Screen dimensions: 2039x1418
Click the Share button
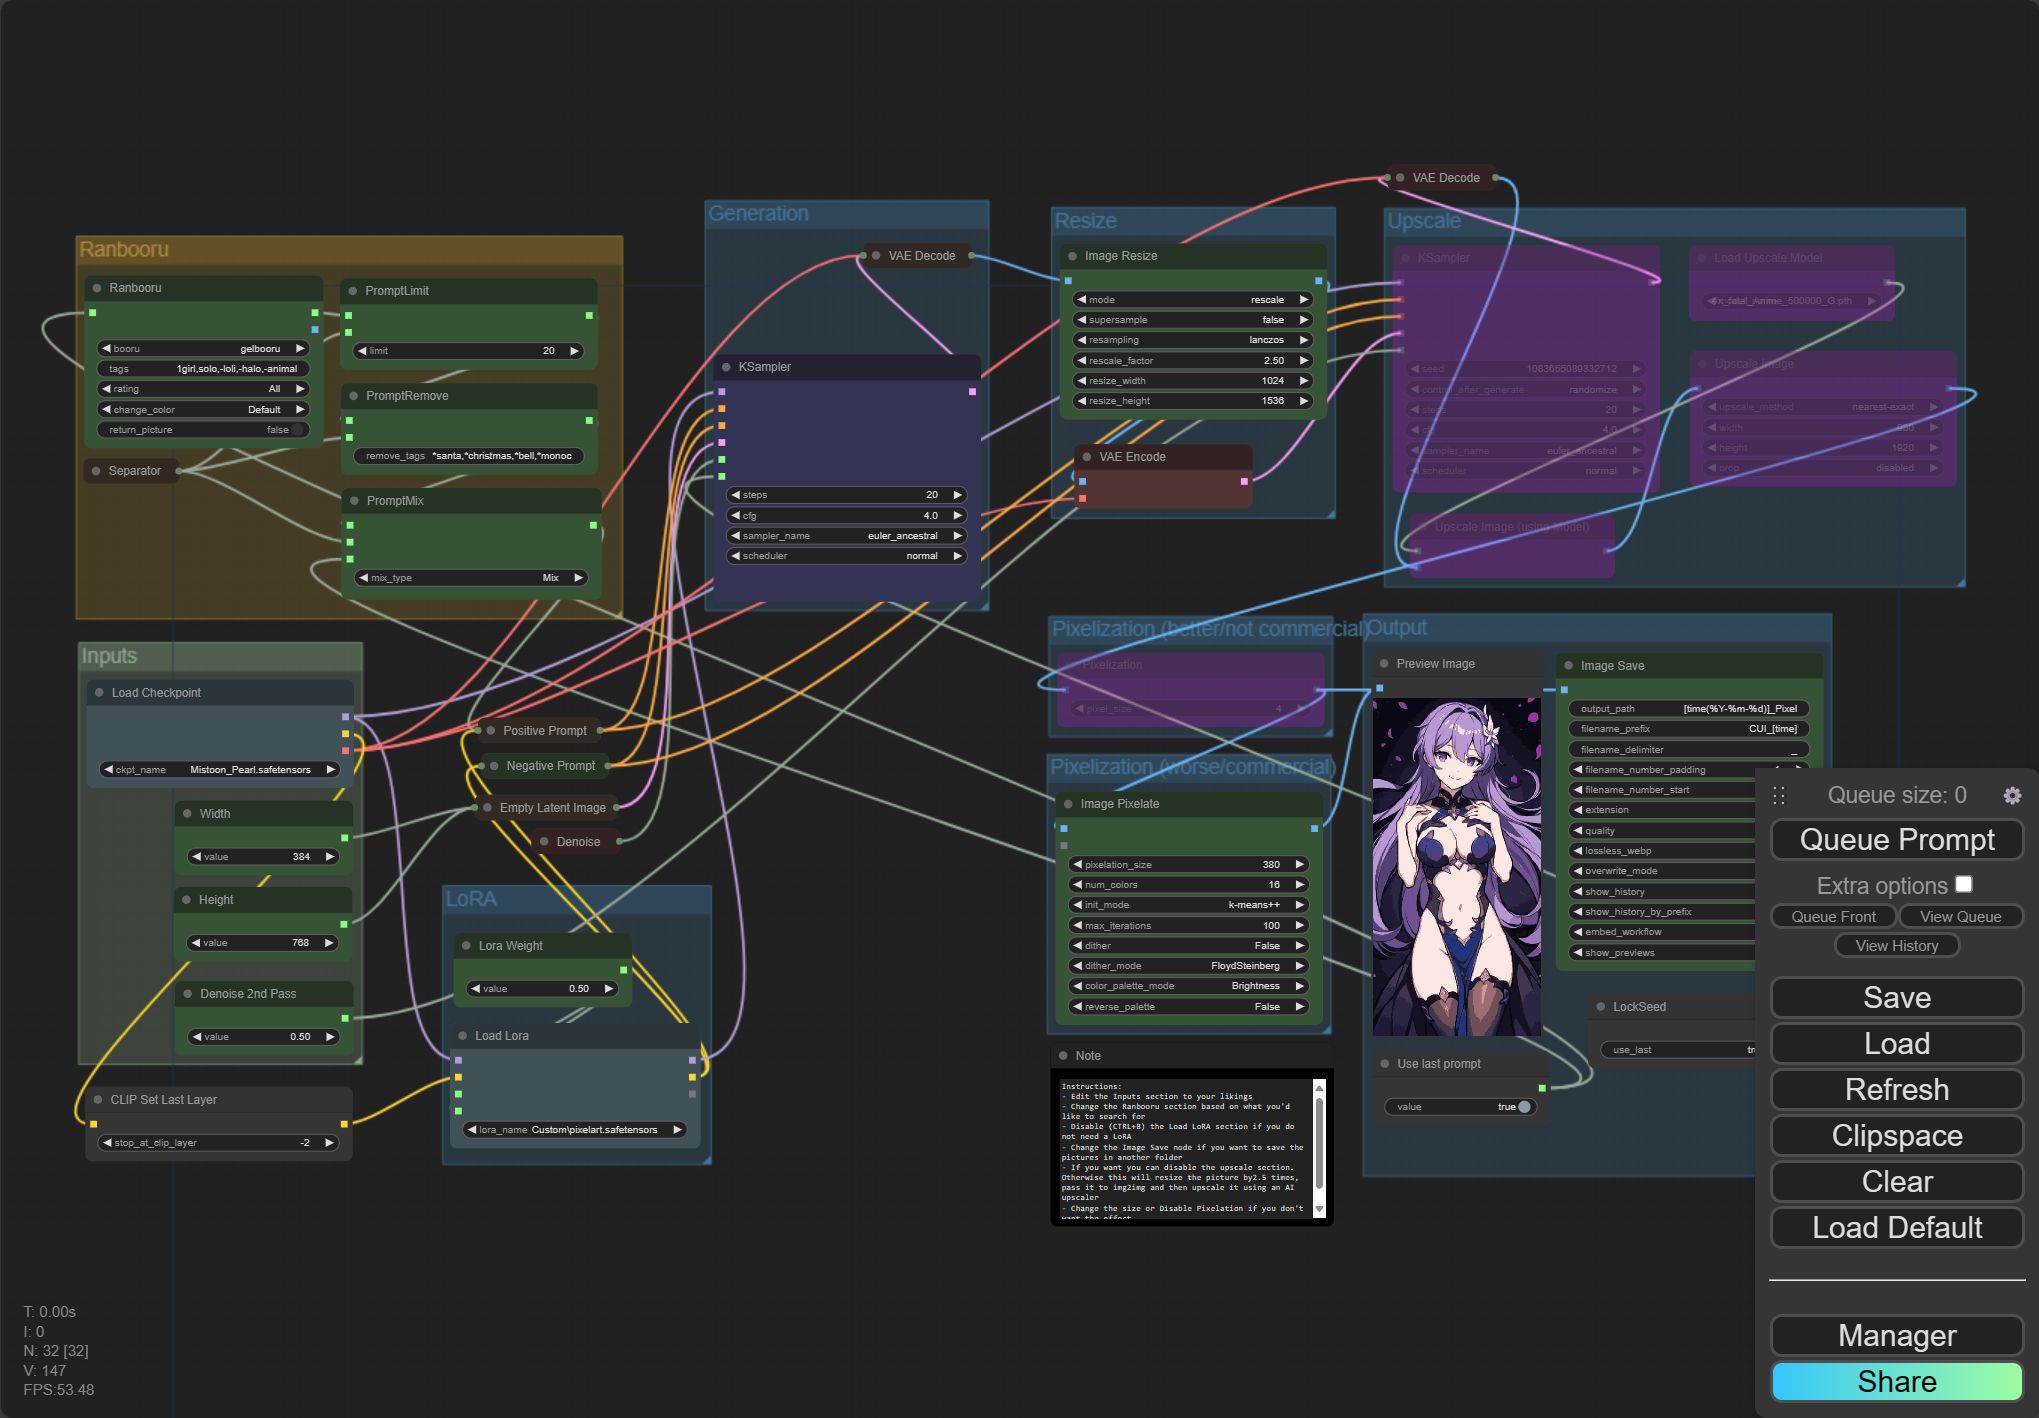tap(1897, 1381)
